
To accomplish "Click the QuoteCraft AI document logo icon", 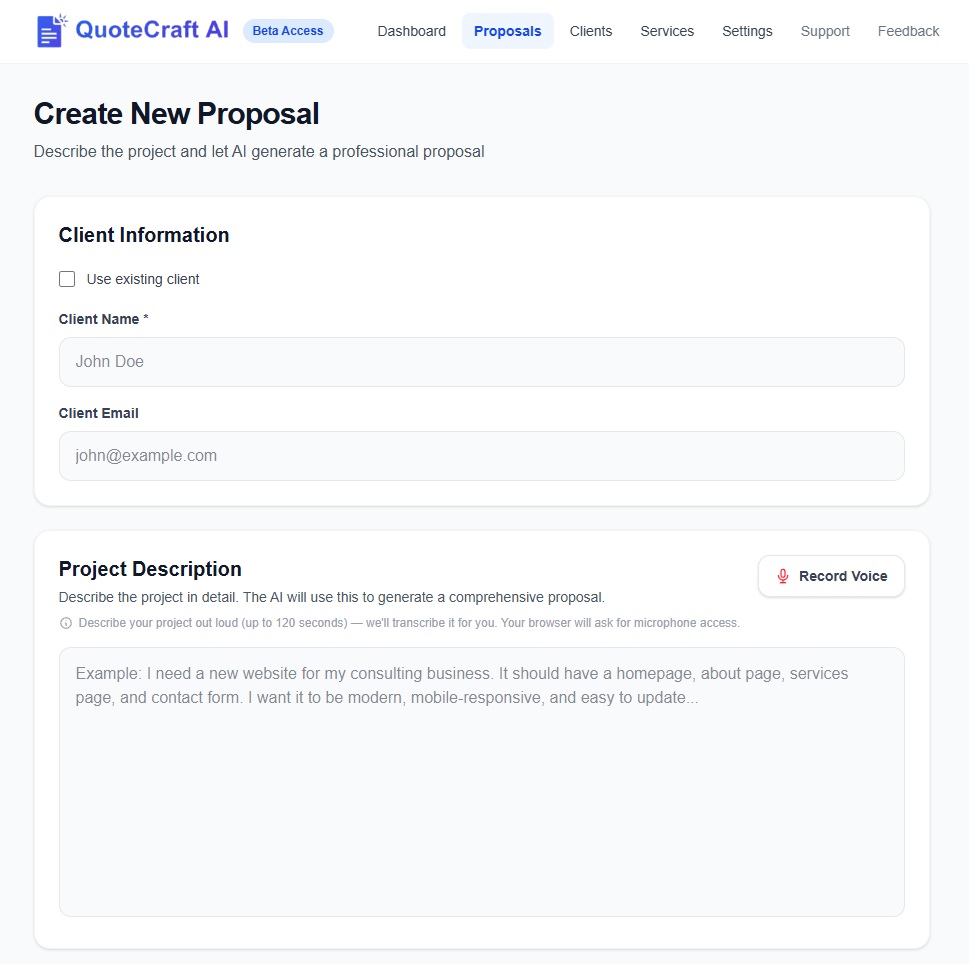I will tap(50, 32).
